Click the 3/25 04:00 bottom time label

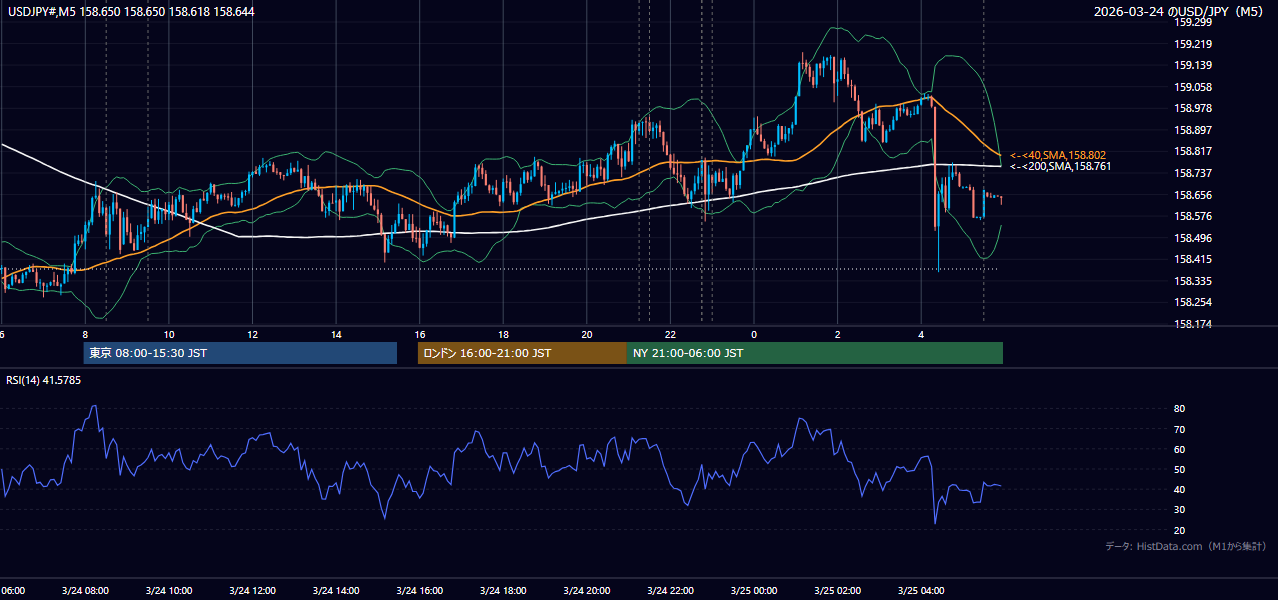point(921,590)
